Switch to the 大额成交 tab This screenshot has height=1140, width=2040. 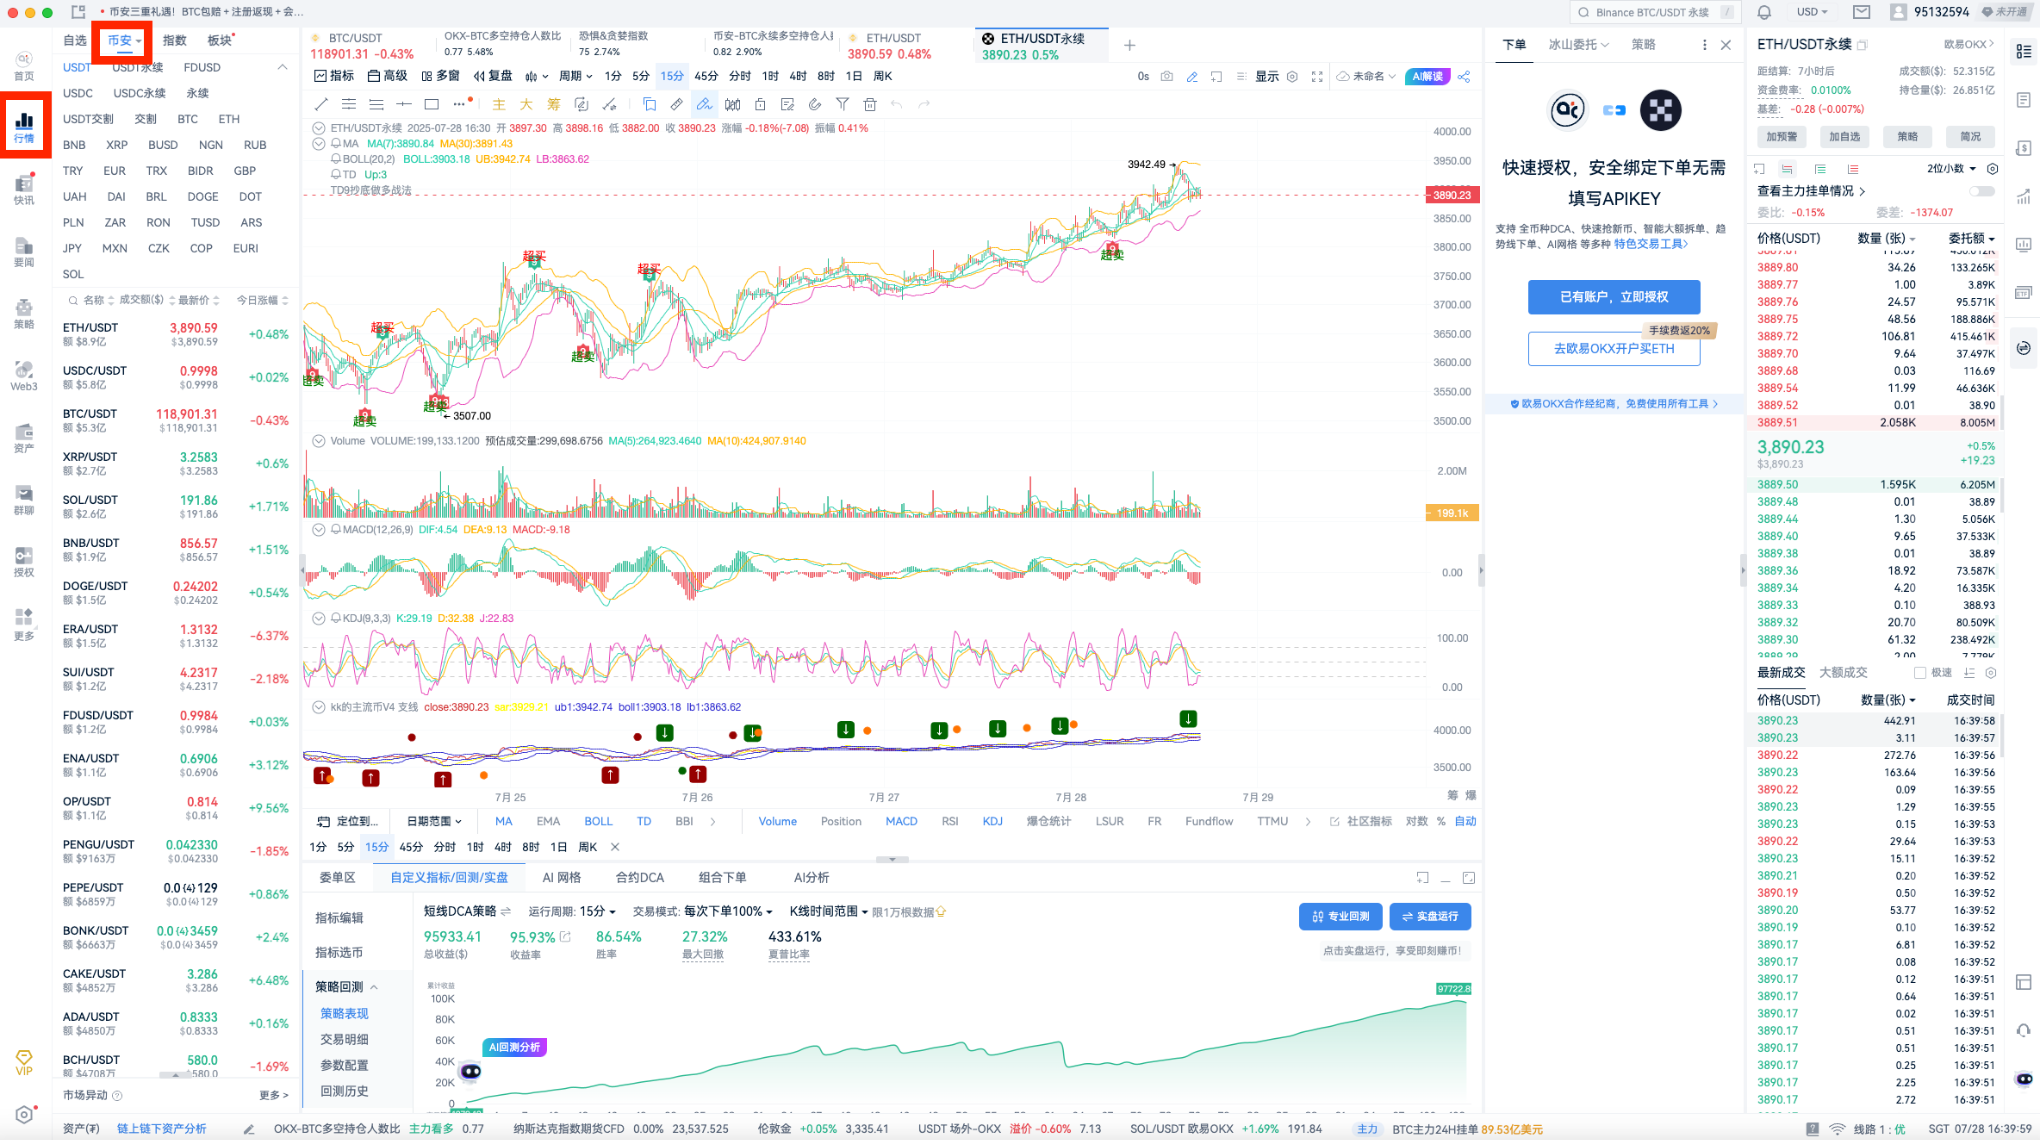click(1843, 673)
